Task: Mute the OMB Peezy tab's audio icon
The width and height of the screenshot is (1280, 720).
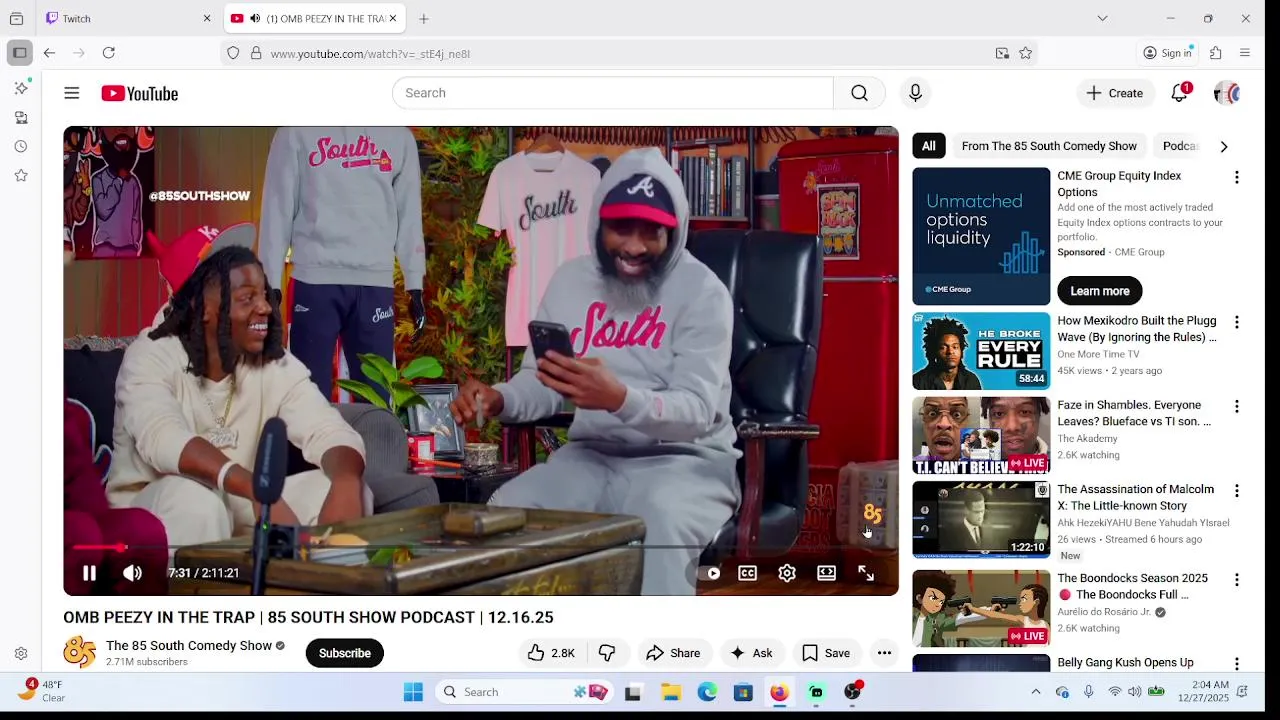Action: pos(255,18)
